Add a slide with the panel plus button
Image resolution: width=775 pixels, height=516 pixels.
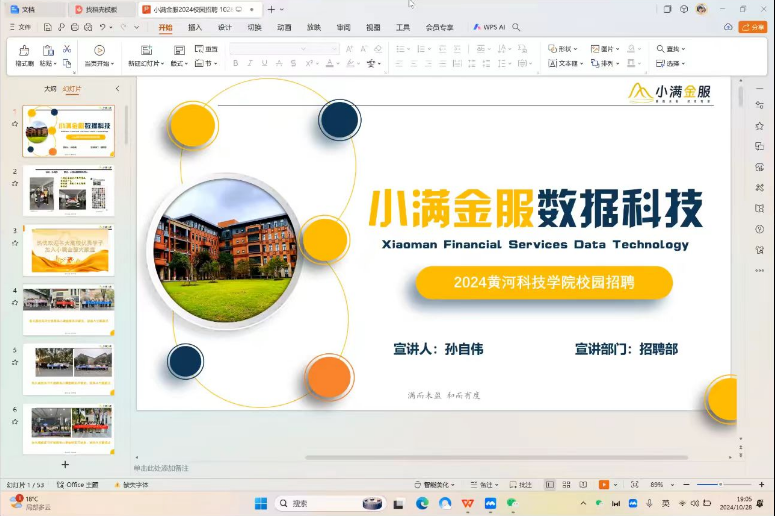tap(65, 465)
